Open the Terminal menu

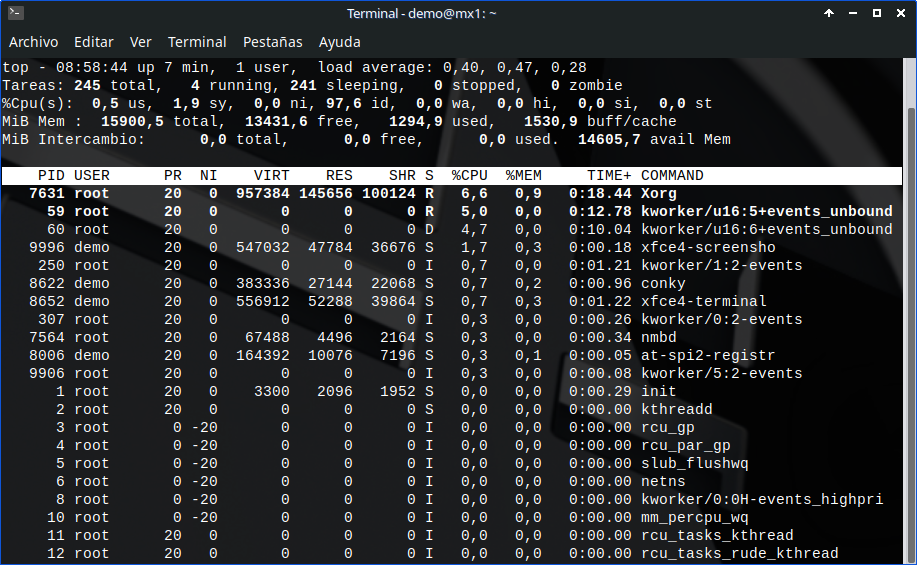[197, 42]
